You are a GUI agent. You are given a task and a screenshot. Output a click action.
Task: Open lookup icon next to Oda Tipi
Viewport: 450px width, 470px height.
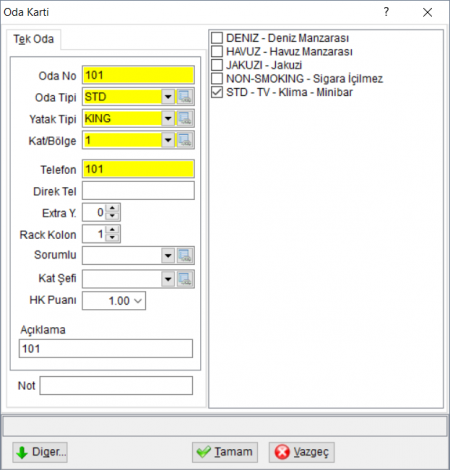[184, 97]
